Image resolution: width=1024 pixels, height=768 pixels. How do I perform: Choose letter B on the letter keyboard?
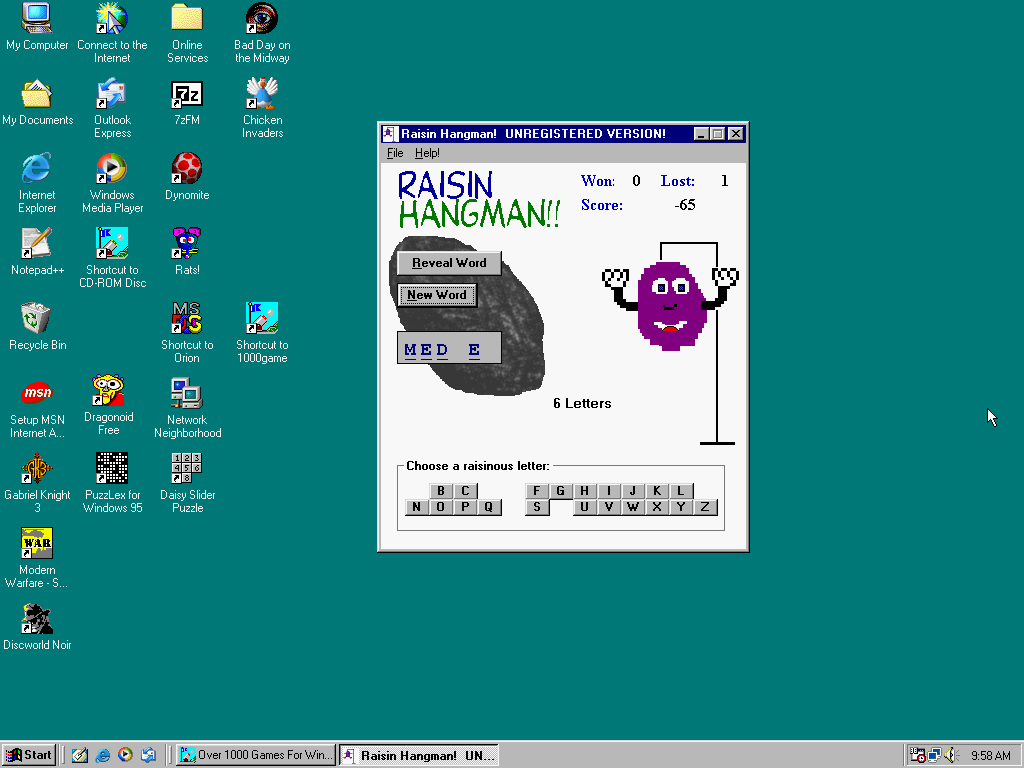(441, 491)
